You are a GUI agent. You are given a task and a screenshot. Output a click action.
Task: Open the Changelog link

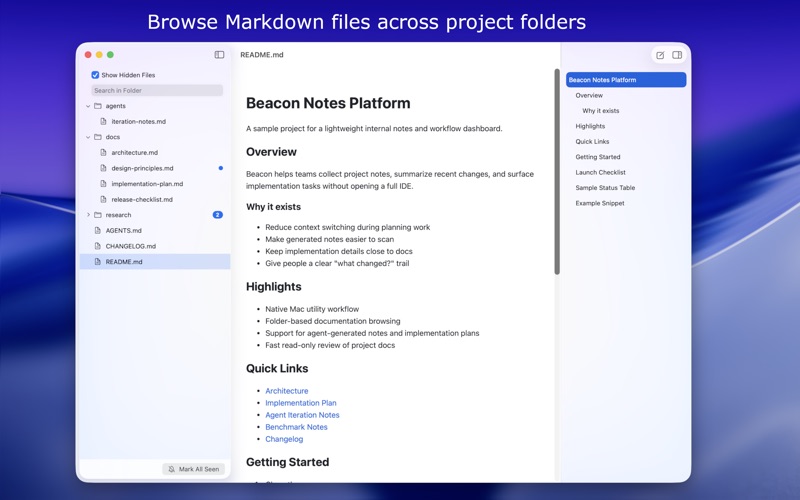284,439
